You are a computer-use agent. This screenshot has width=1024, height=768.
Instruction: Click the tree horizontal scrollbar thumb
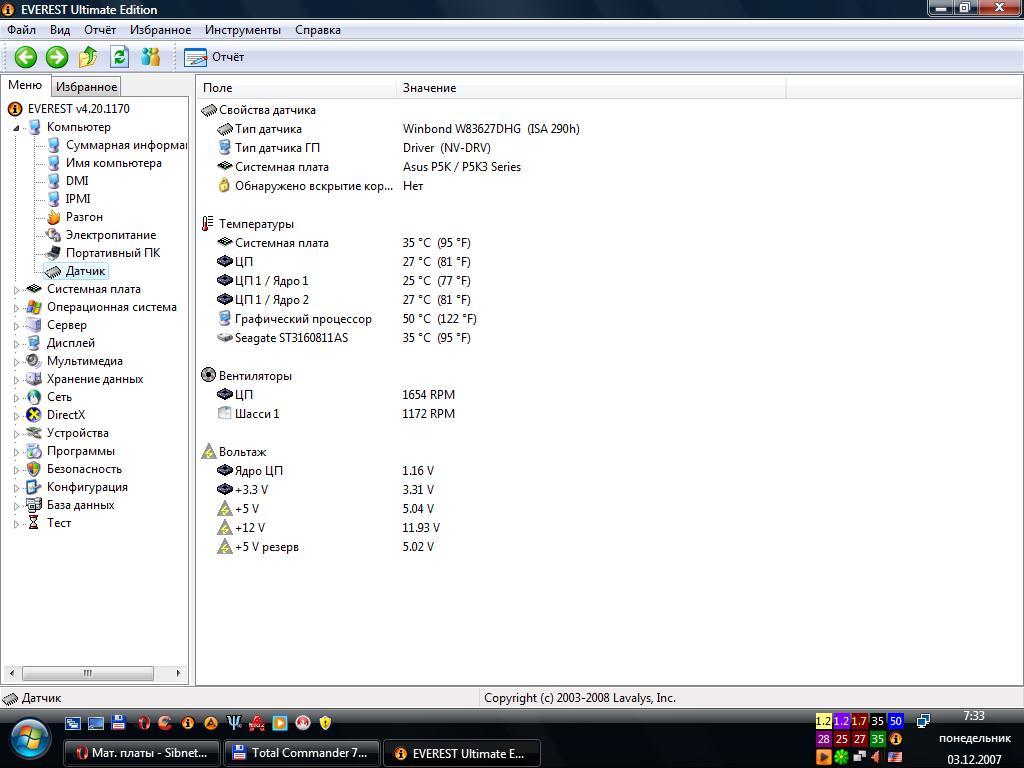pyautogui.click(x=88, y=673)
